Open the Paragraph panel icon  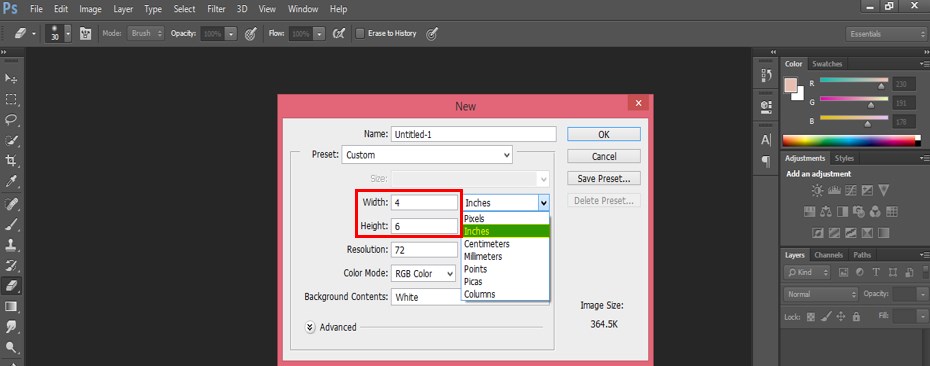(x=766, y=161)
